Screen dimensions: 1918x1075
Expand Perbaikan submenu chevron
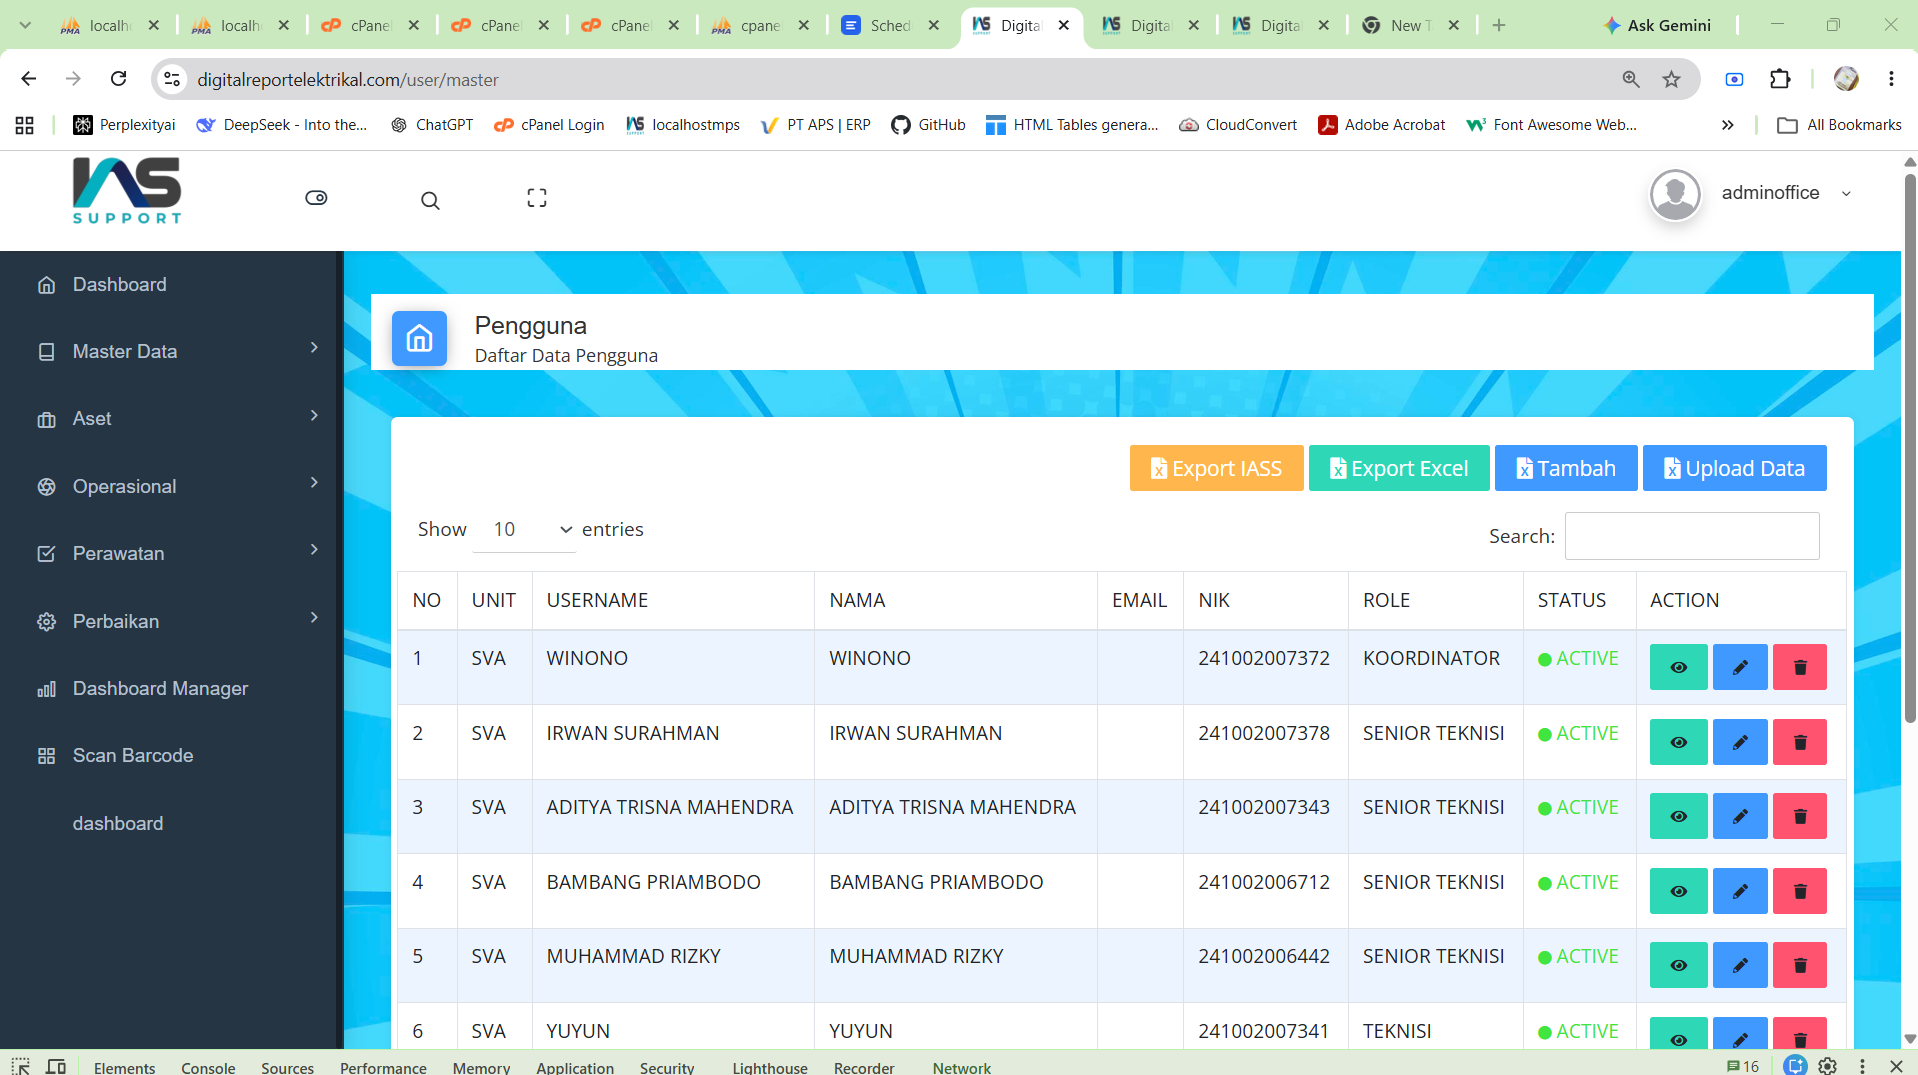click(x=314, y=617)
